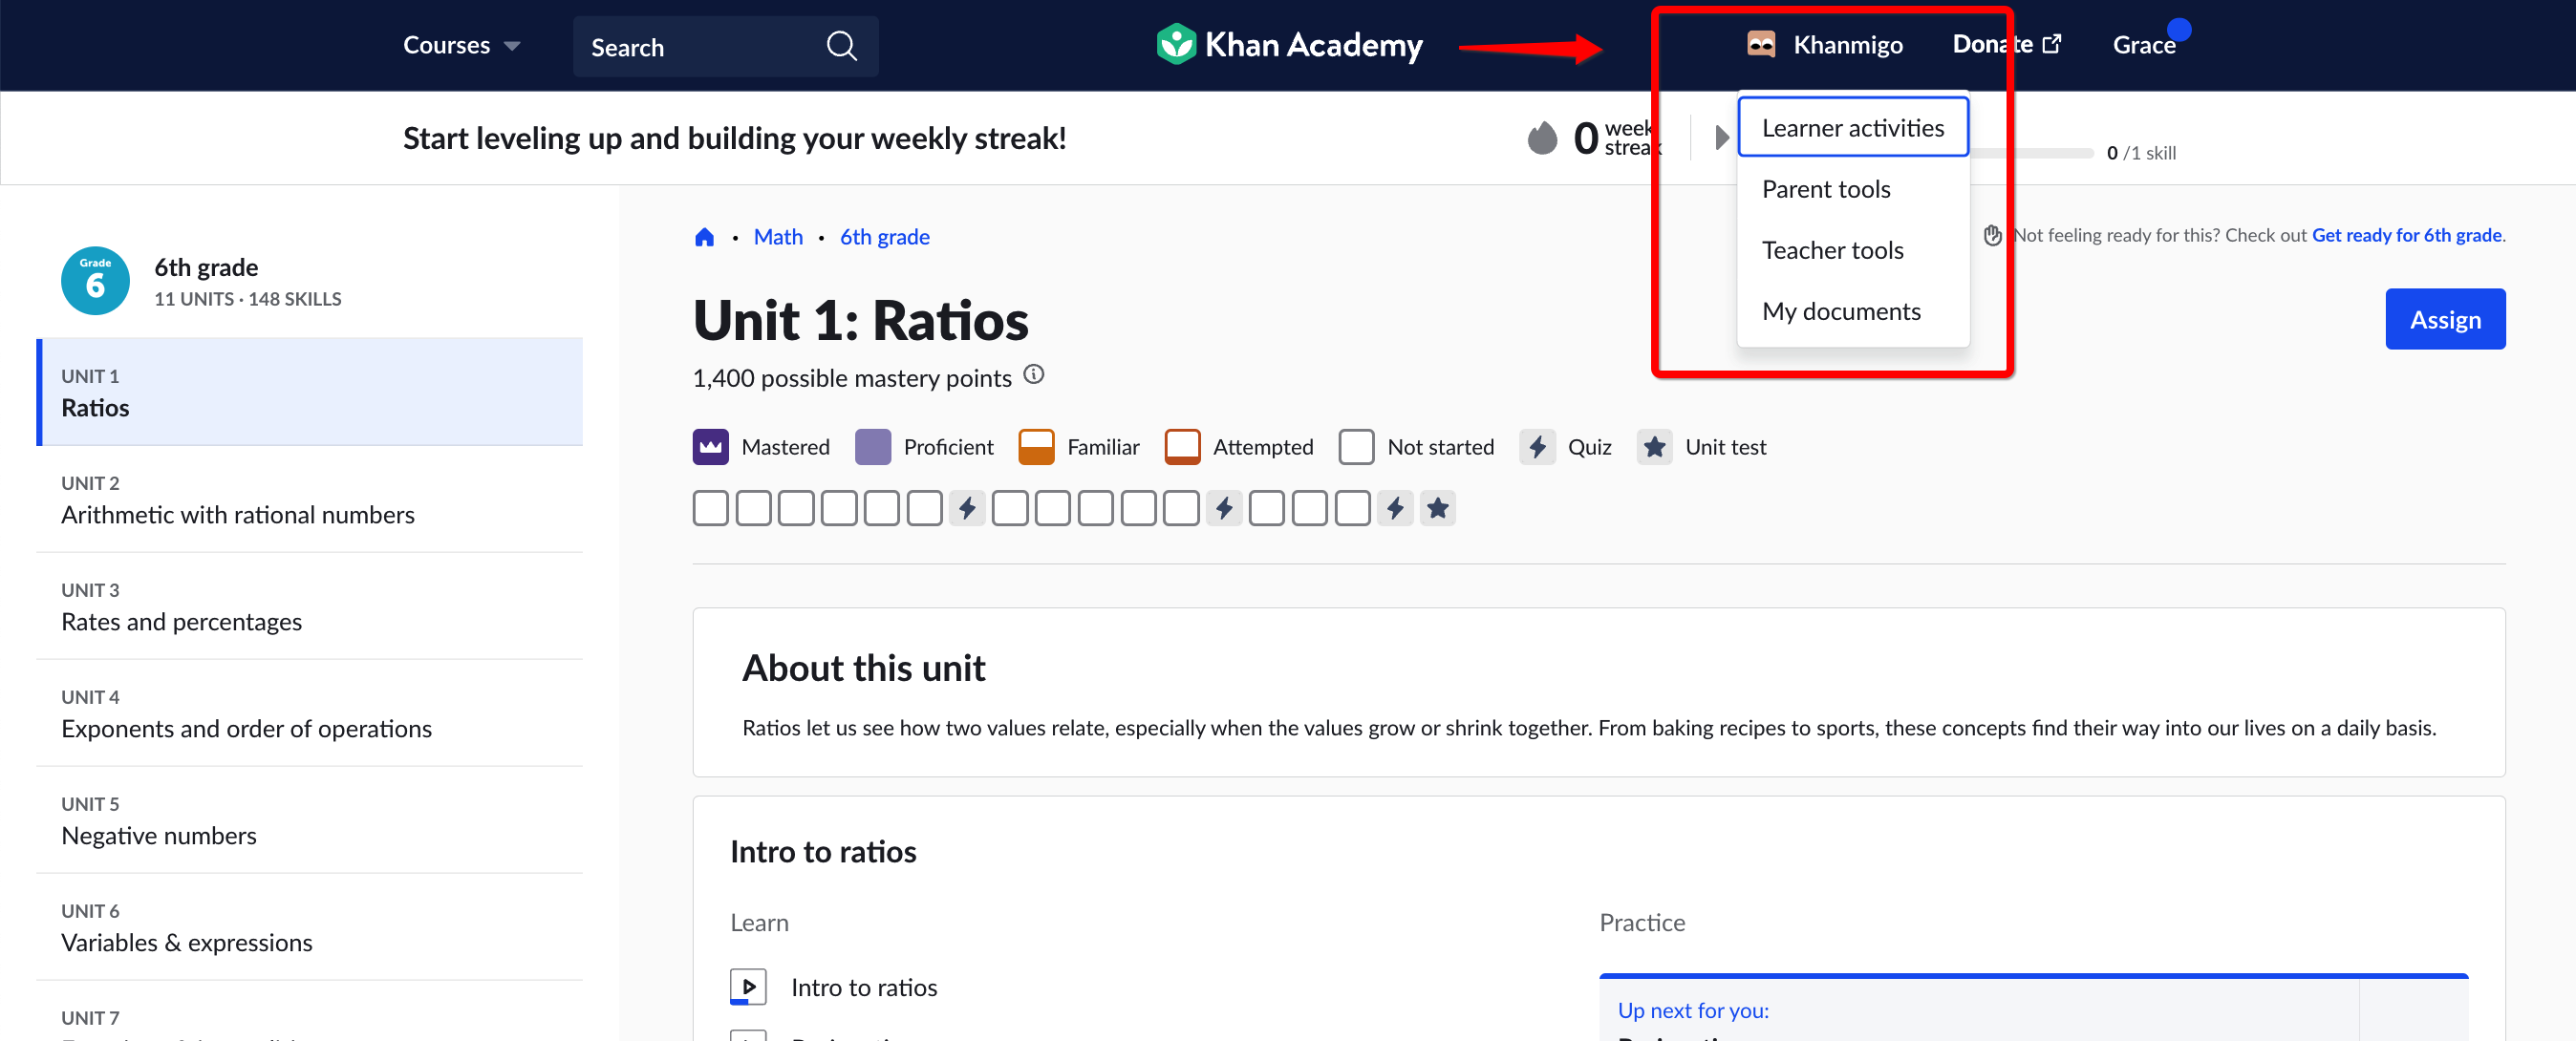Viewport: 2576px width, 1041px height.
Task: Open mastery points info tooltip icon
Action: [1035, 374]
